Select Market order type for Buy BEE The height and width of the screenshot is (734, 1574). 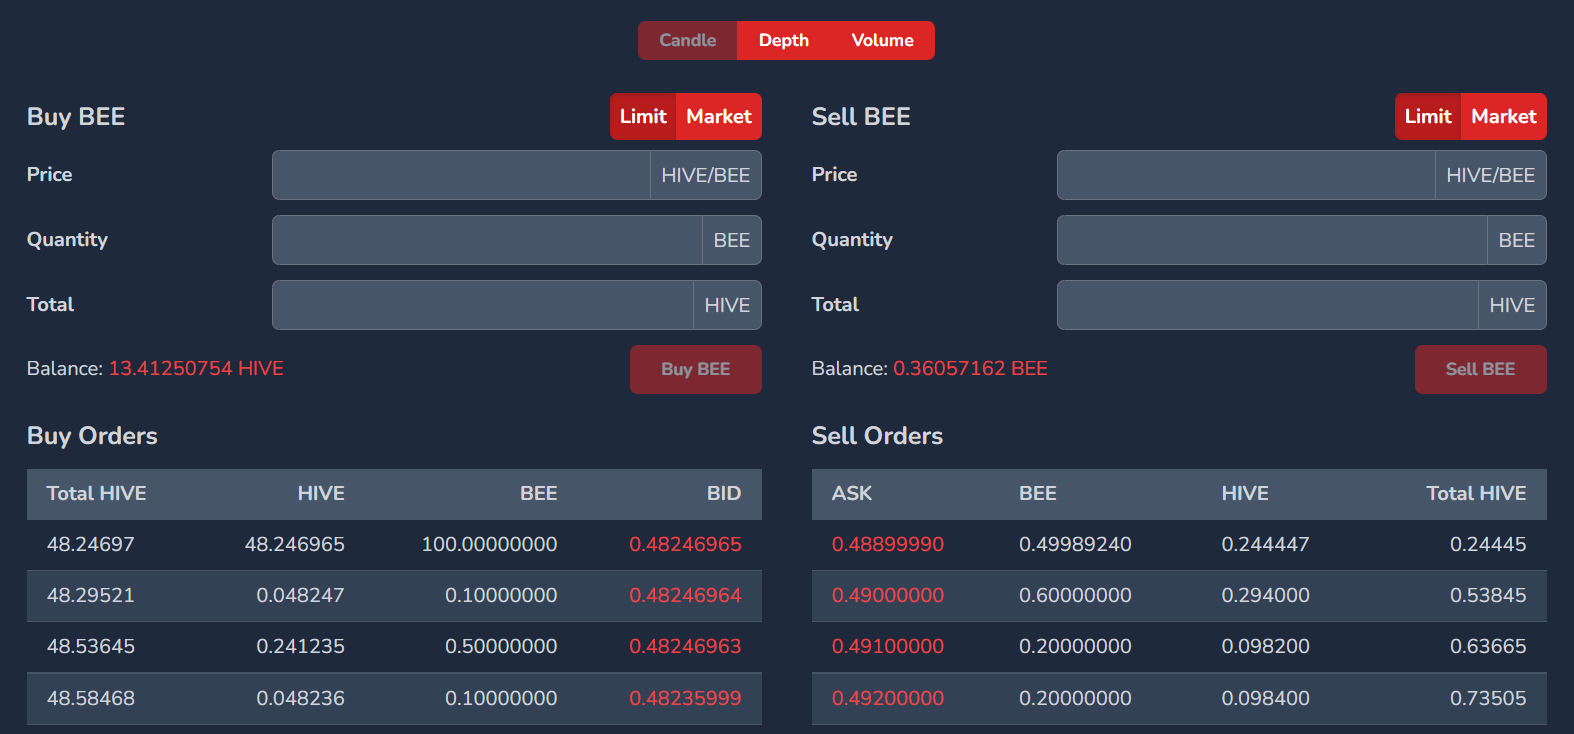click(719, 117)
